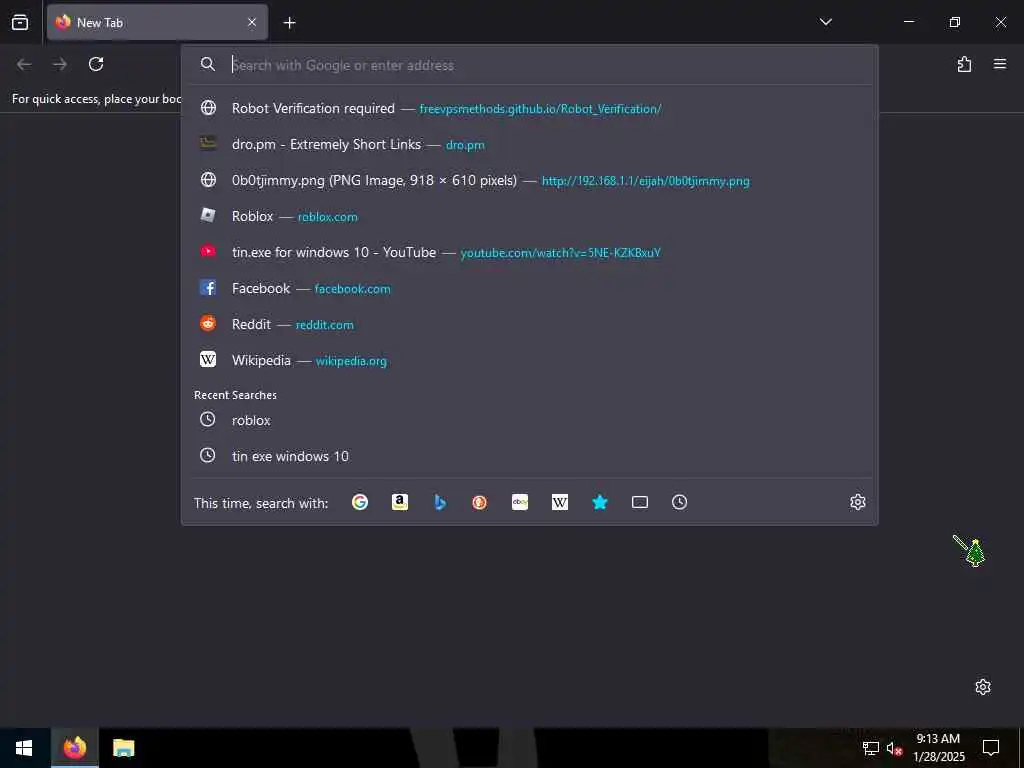Select the recent search 'tin exe windows 10'
This screenshot has height=768, width=1024.
click(530, 456)
